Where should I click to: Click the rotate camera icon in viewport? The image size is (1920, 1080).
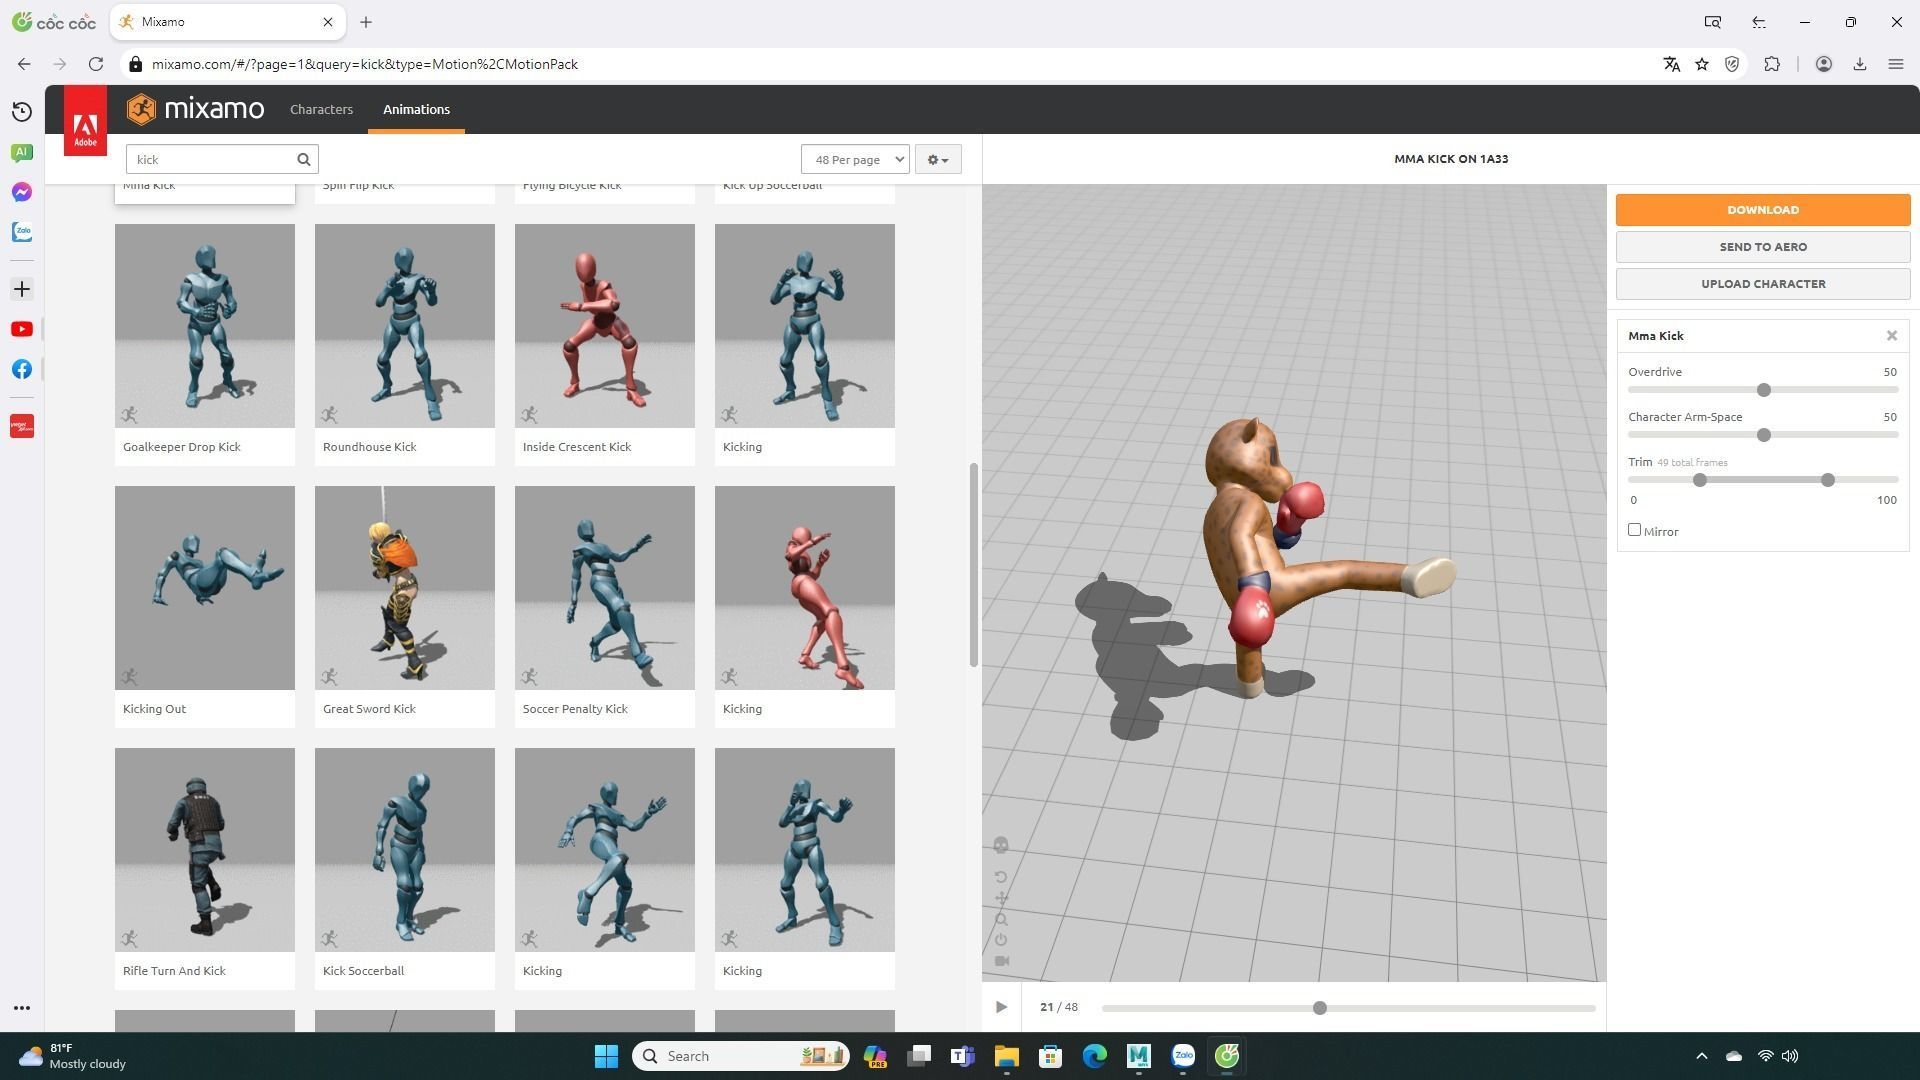[1001, 878]
